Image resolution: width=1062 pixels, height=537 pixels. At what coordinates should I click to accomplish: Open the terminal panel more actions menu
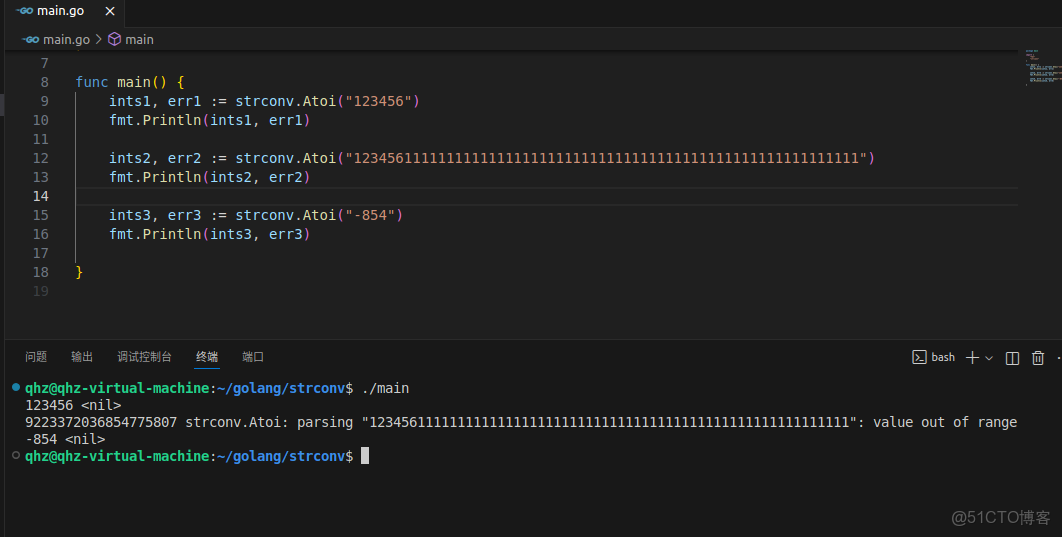click(x=1058, y=357)
